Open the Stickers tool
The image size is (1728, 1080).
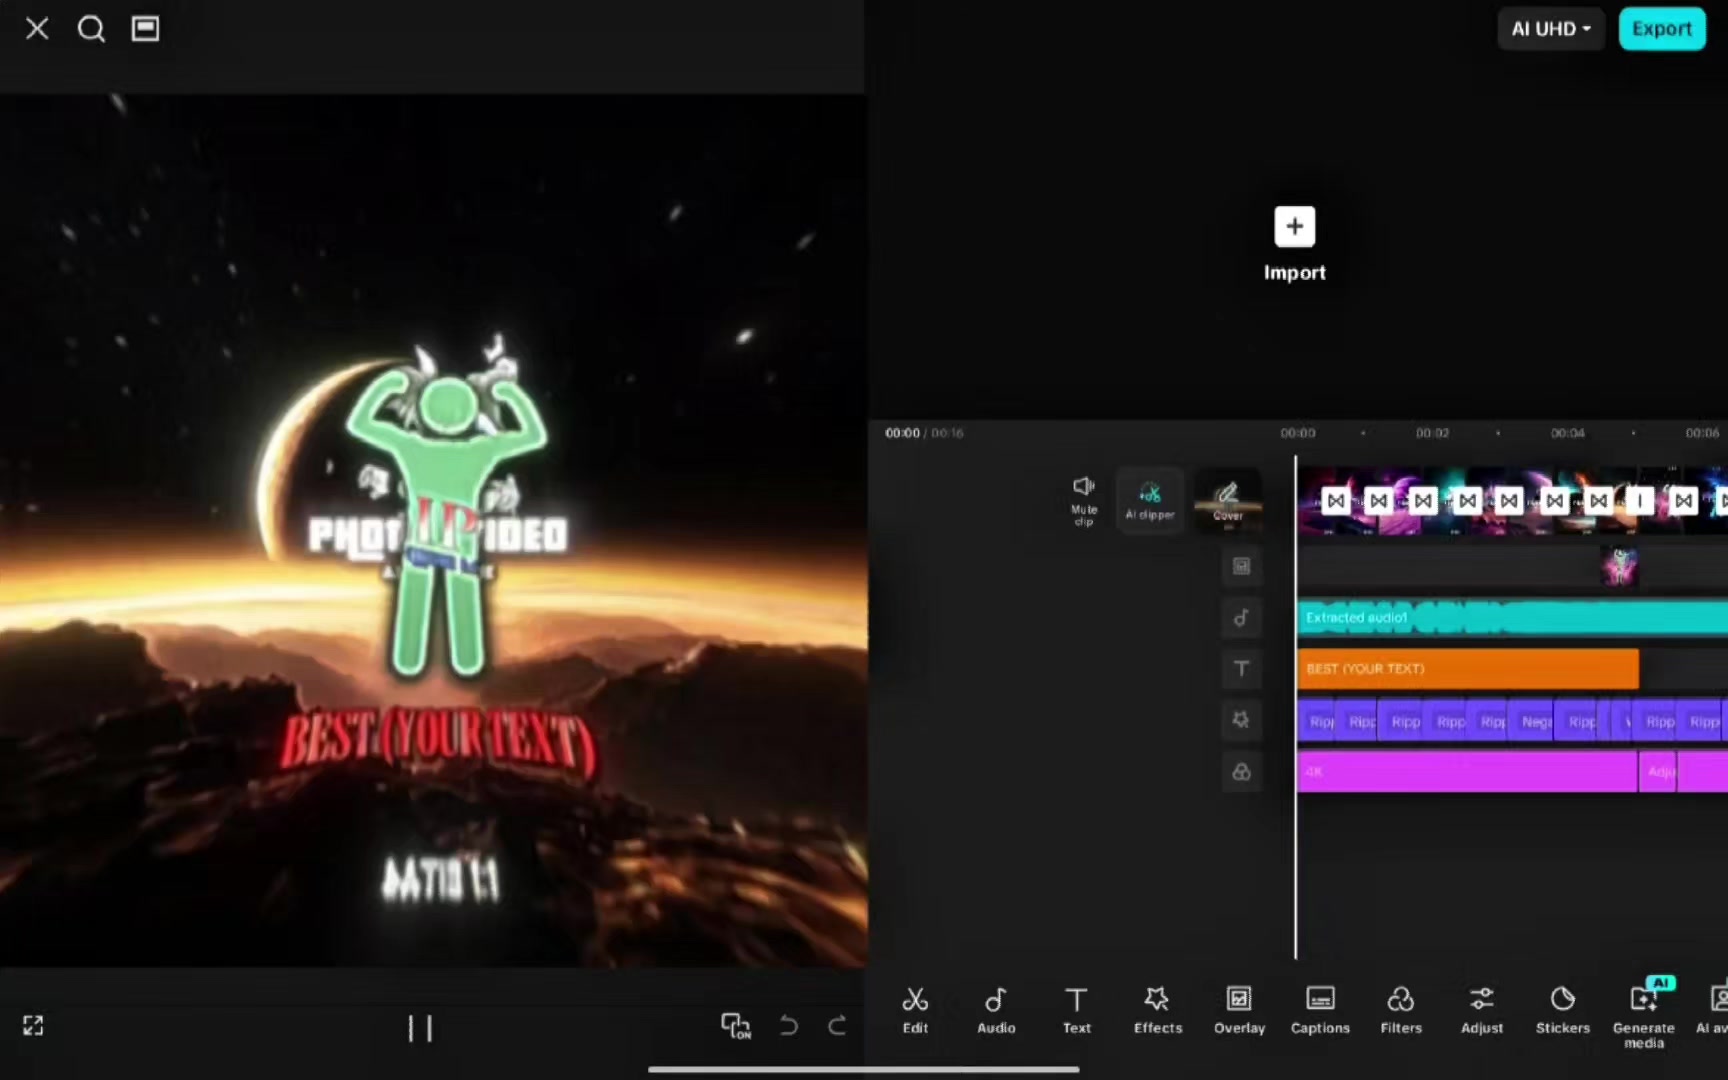pos(1563,1010)
